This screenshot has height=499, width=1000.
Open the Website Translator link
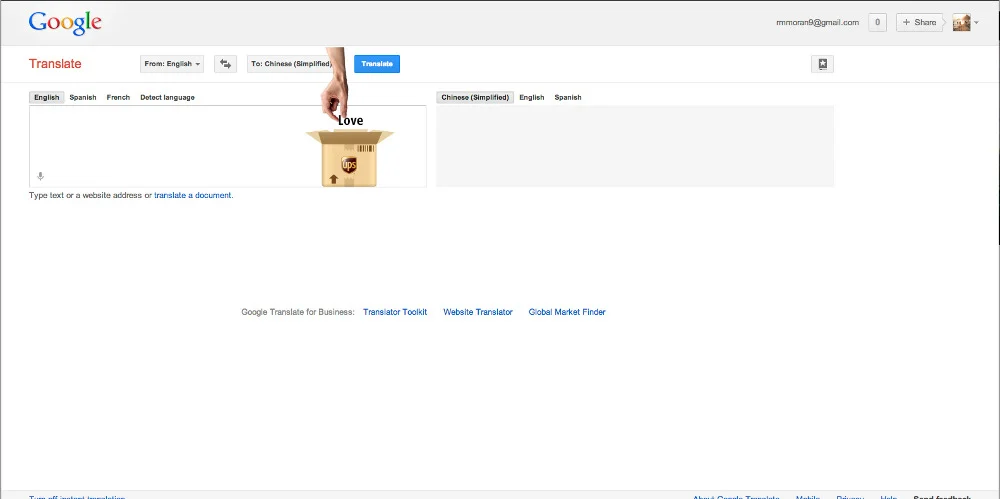tap(478, 312)
